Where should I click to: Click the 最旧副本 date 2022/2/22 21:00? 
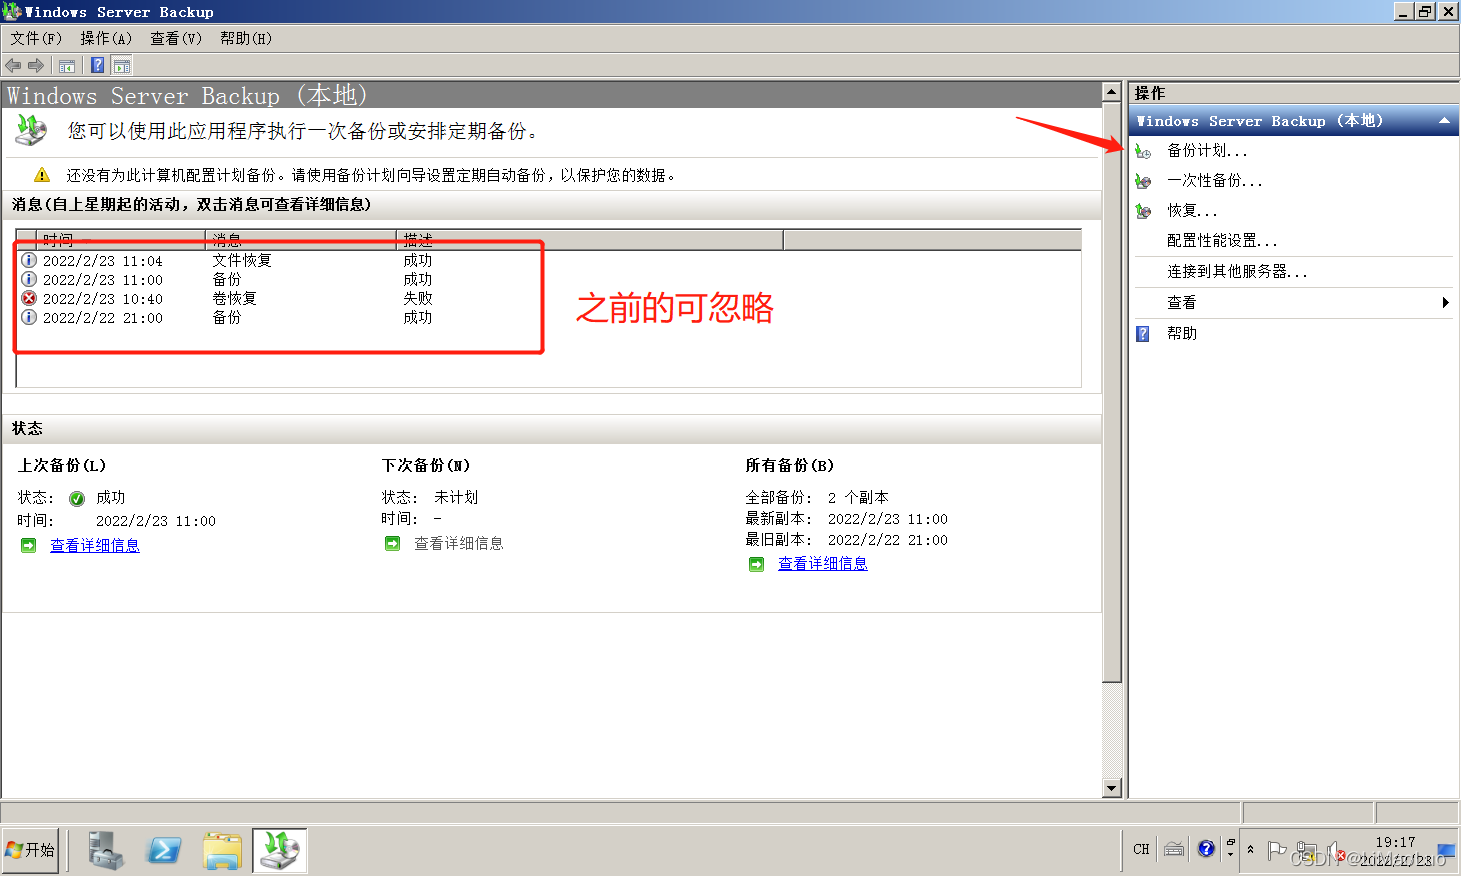[x=888, y=540]
